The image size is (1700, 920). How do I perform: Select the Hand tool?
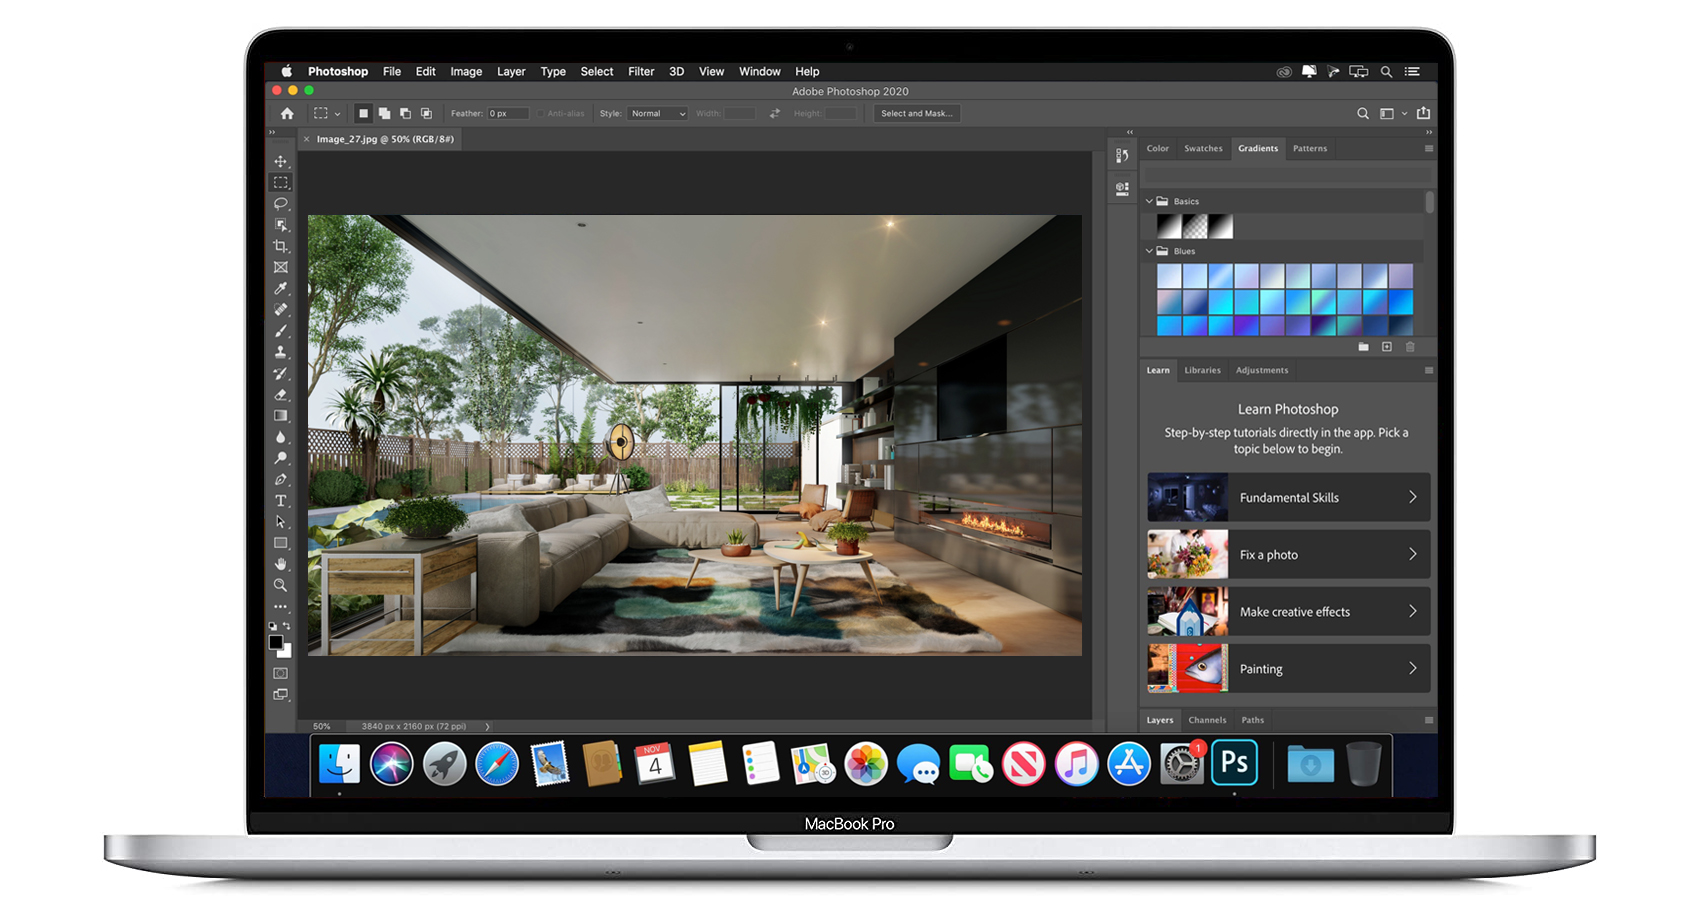[281, 564]
